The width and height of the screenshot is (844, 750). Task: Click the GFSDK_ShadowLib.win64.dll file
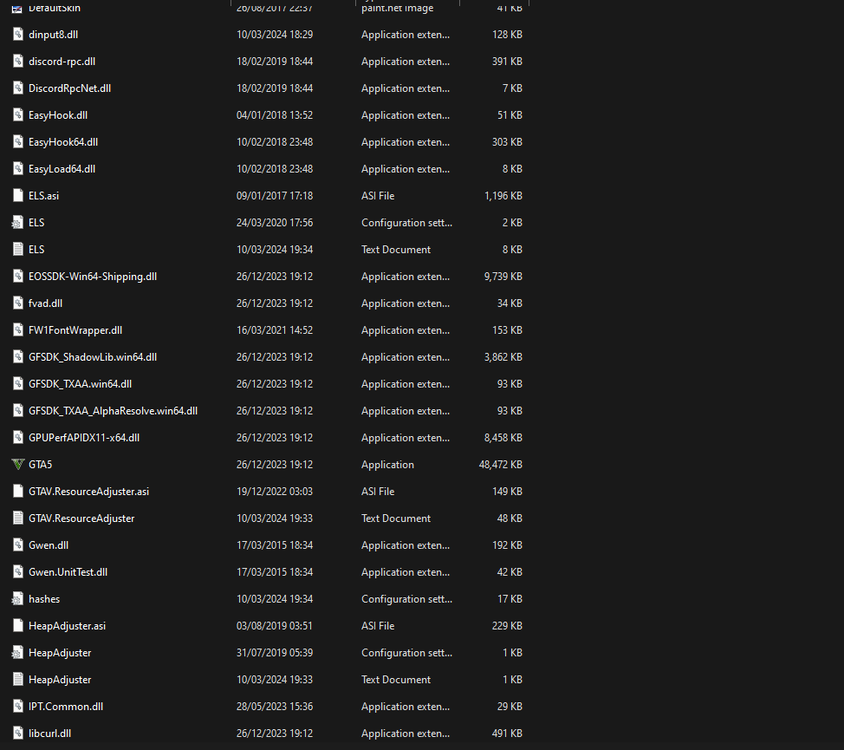93,356
